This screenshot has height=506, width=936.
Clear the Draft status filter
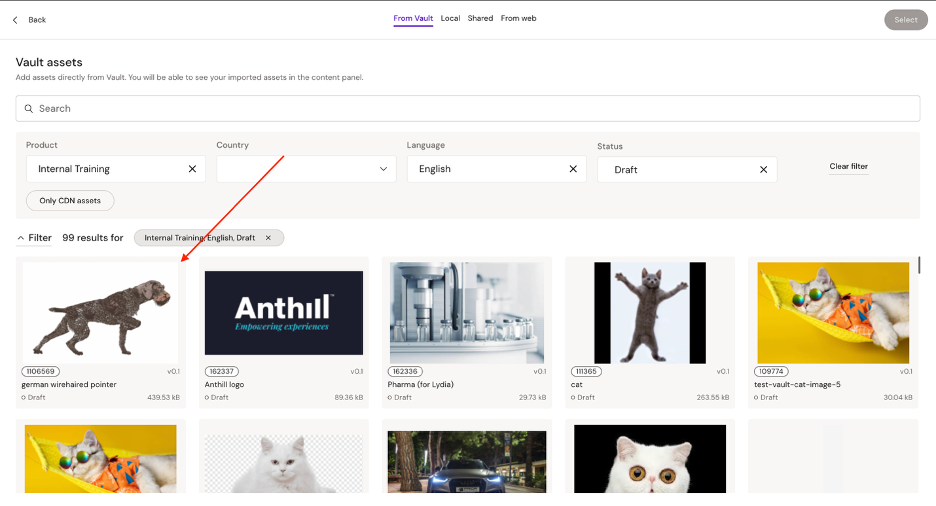tap(763, 169)
